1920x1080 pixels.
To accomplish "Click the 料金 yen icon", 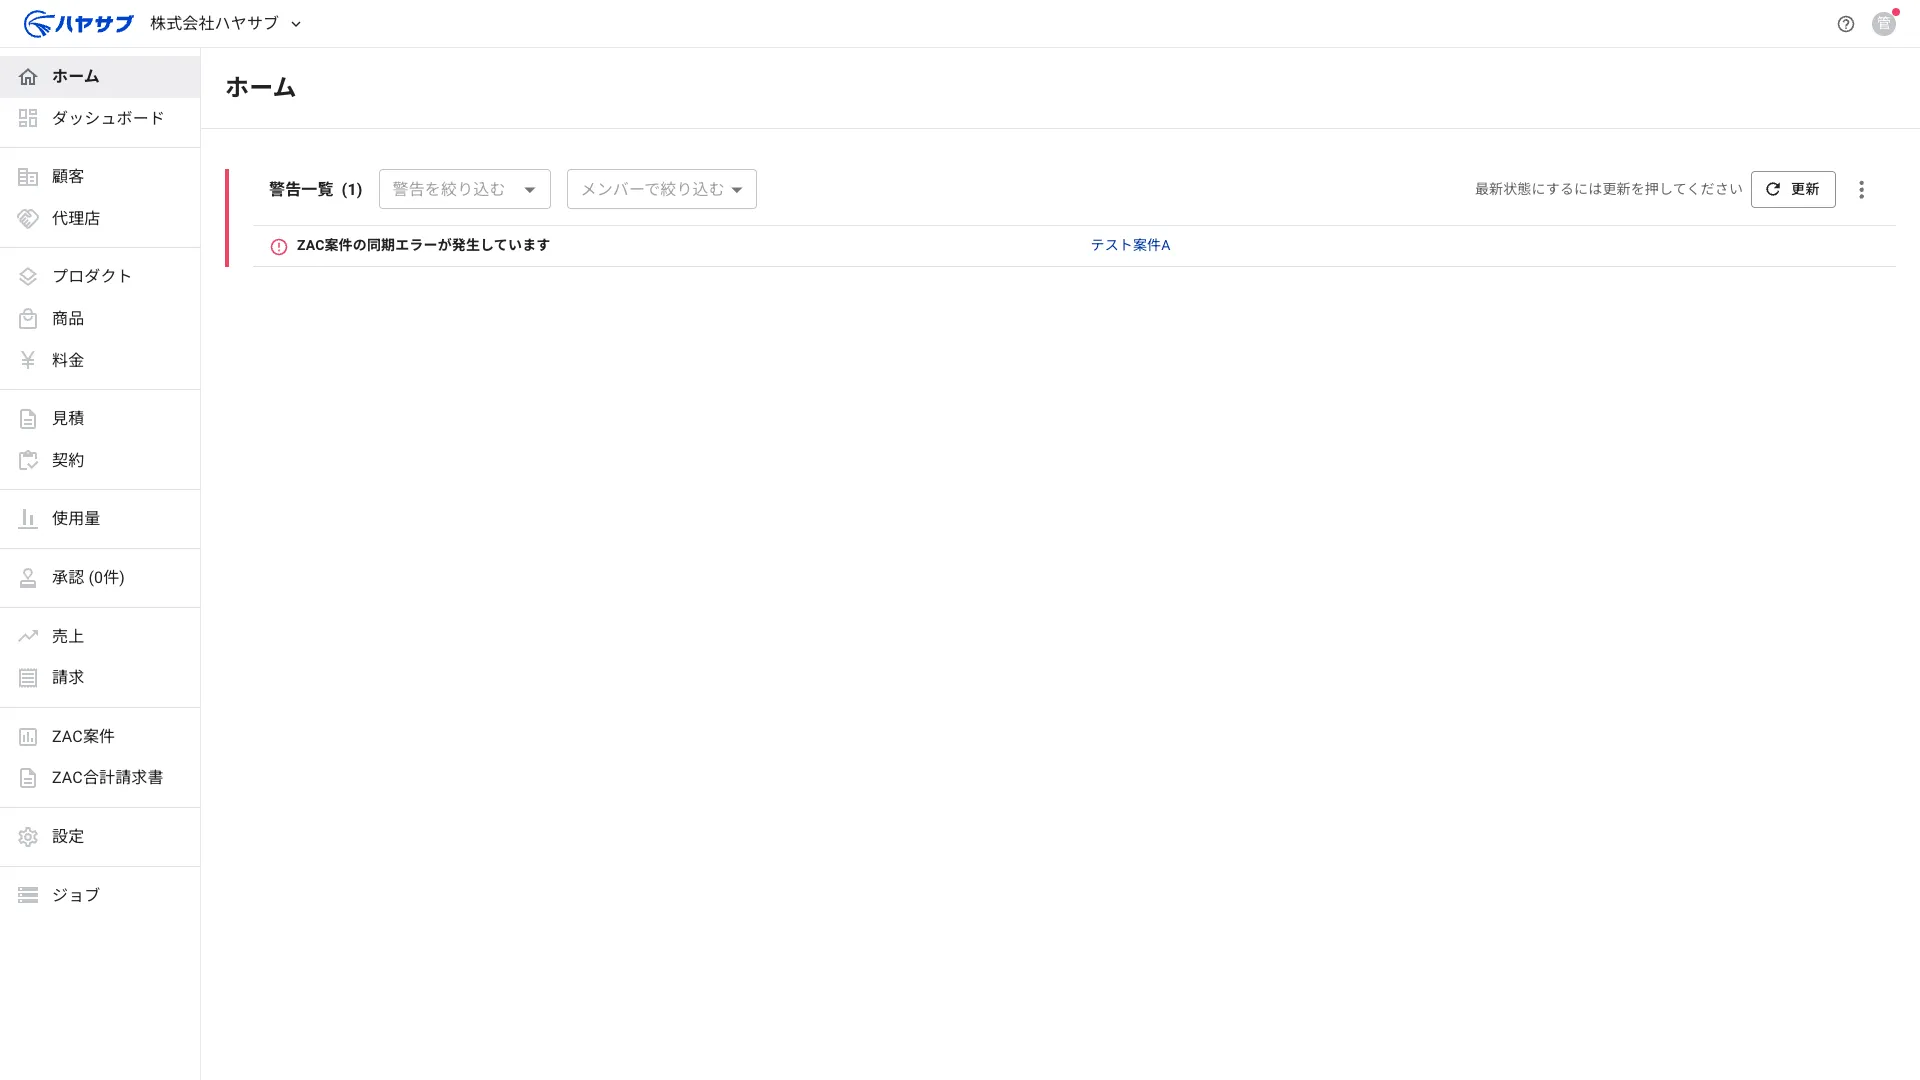I will 28,360.
